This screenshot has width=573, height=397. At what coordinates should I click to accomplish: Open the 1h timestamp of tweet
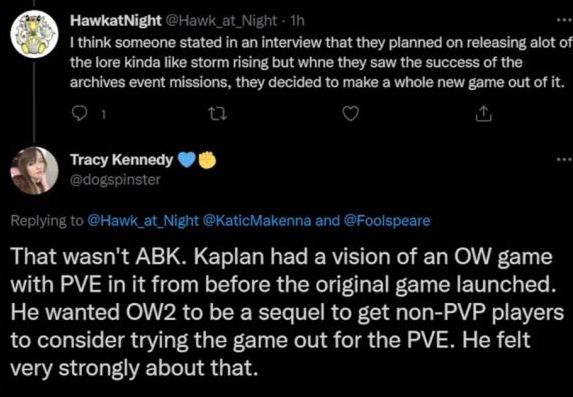click(297, 21)
